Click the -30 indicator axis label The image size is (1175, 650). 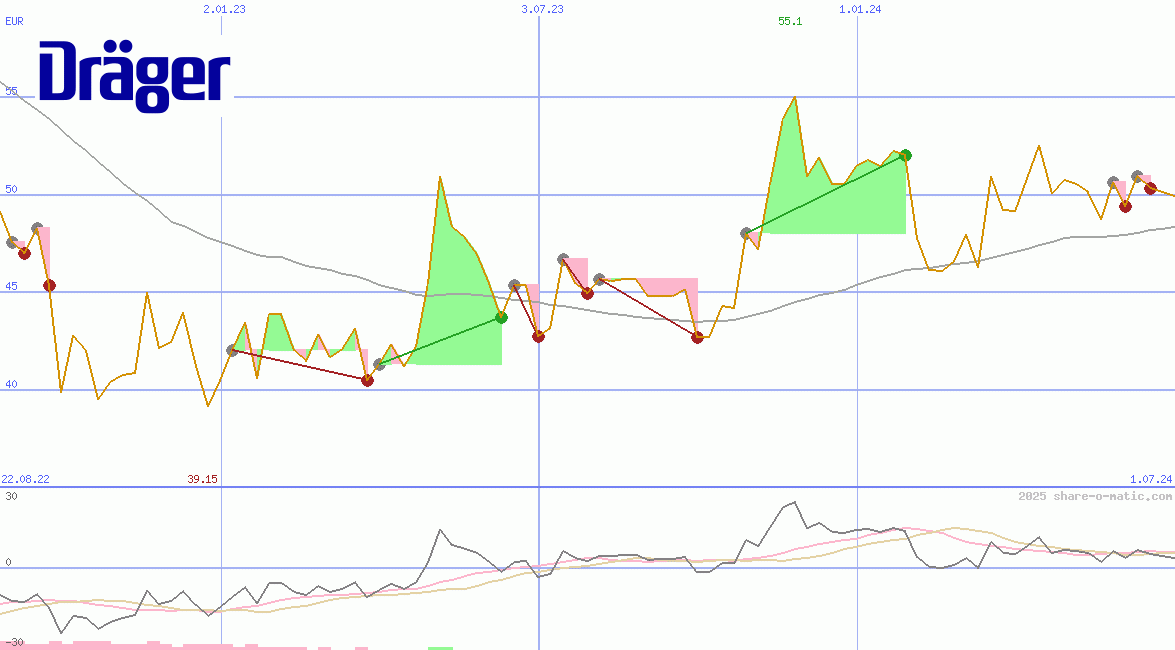click(x=14, y=643)
